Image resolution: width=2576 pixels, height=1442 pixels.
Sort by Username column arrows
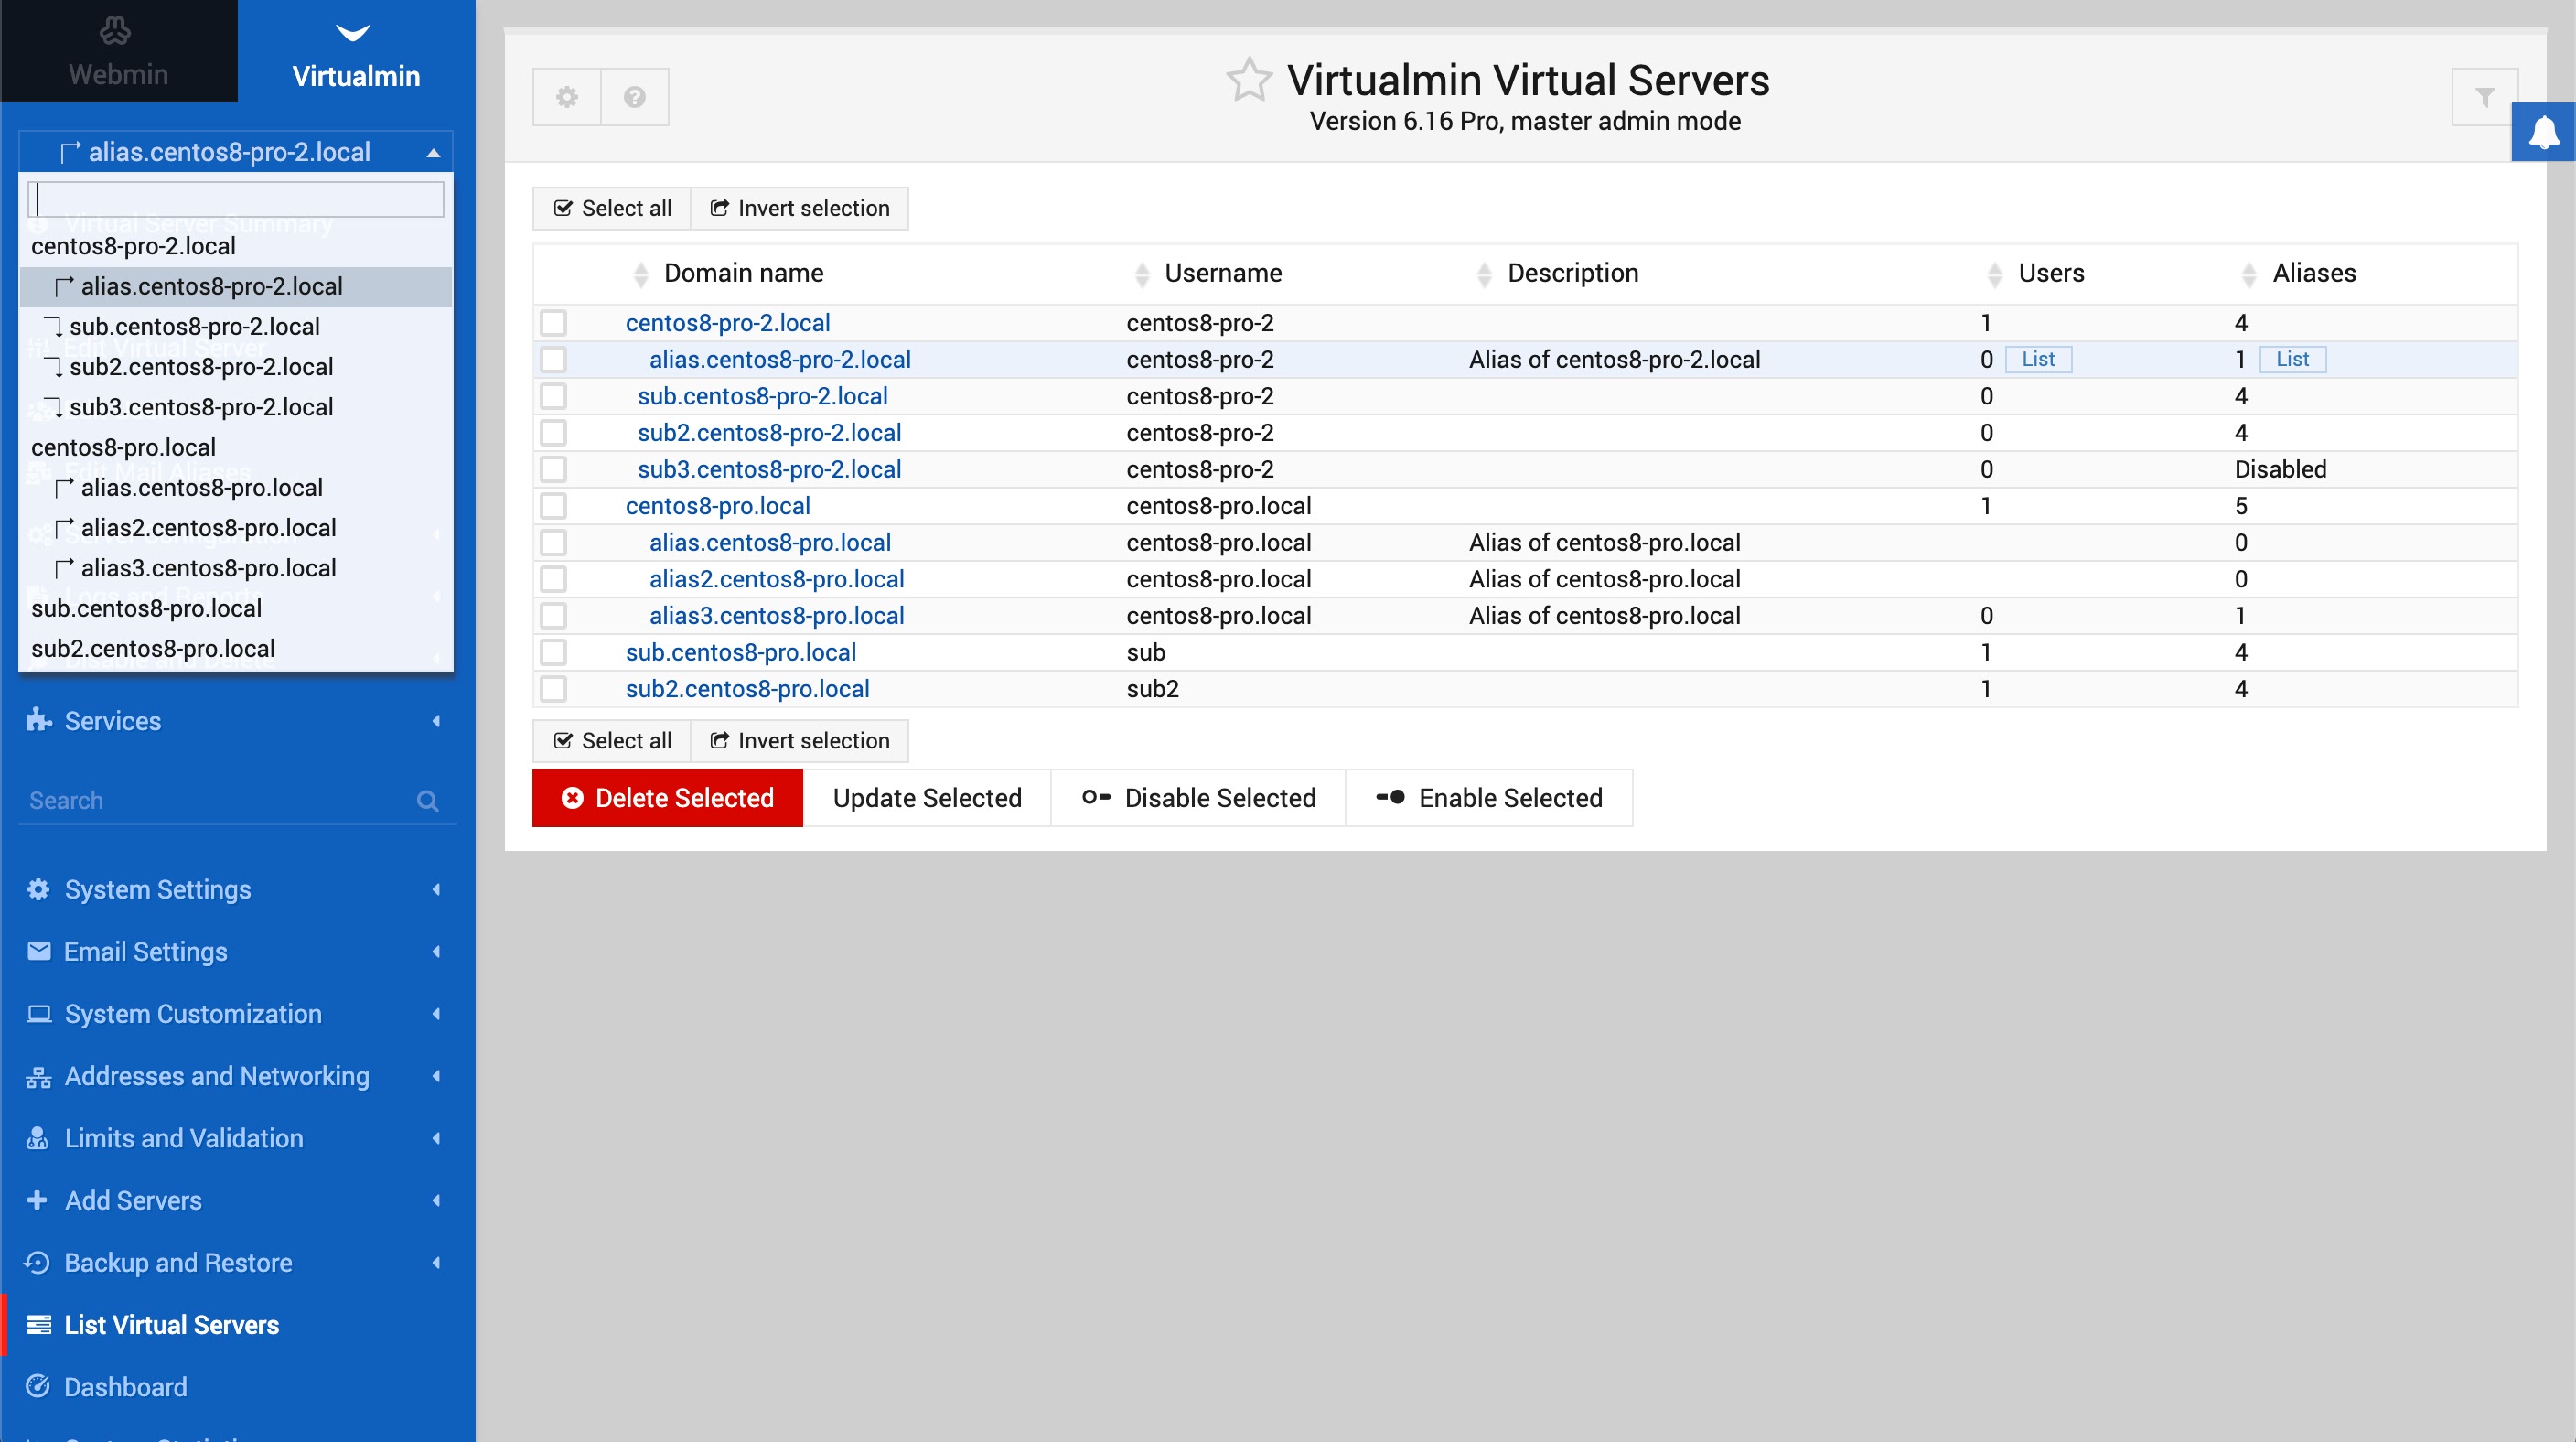coord(1143,274)
